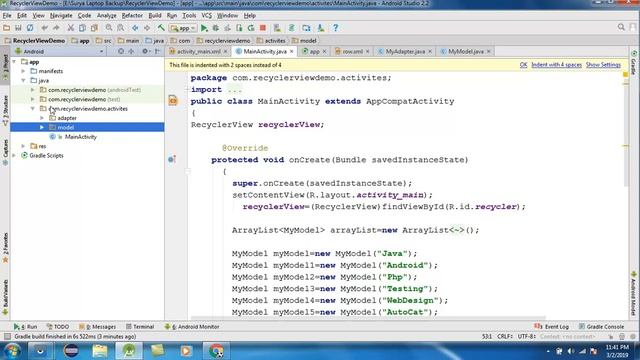Click the Paste icon in toolbar

pyautogui.click(x=94, y=28)
